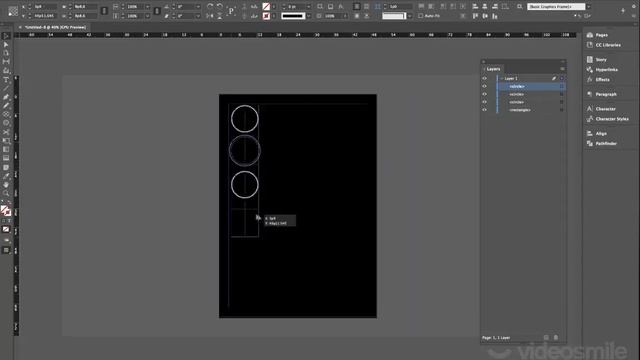This screenshot has width=640, height=360.
Task: Select the Gap tool
Action: click(x=6, y=62)
